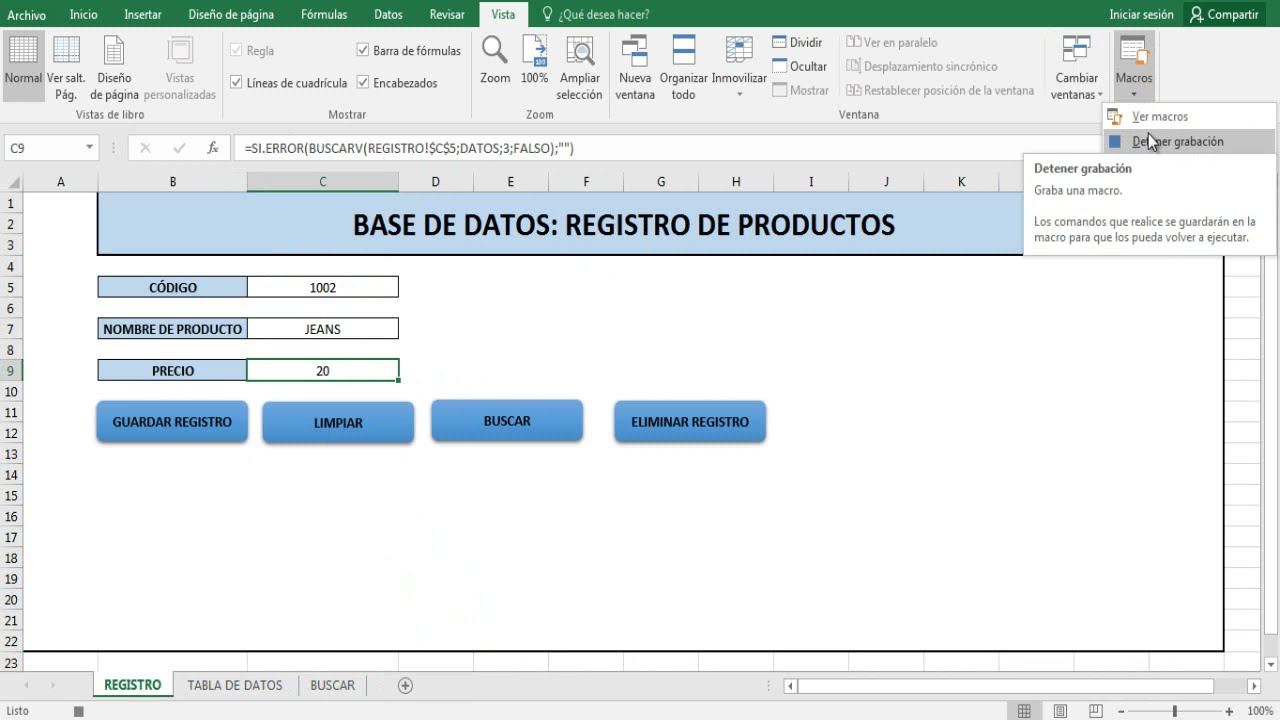The height and width of the screenshot is (720, 1280).
Task: Open the Inicio ribbon tab
Action: 84,15
